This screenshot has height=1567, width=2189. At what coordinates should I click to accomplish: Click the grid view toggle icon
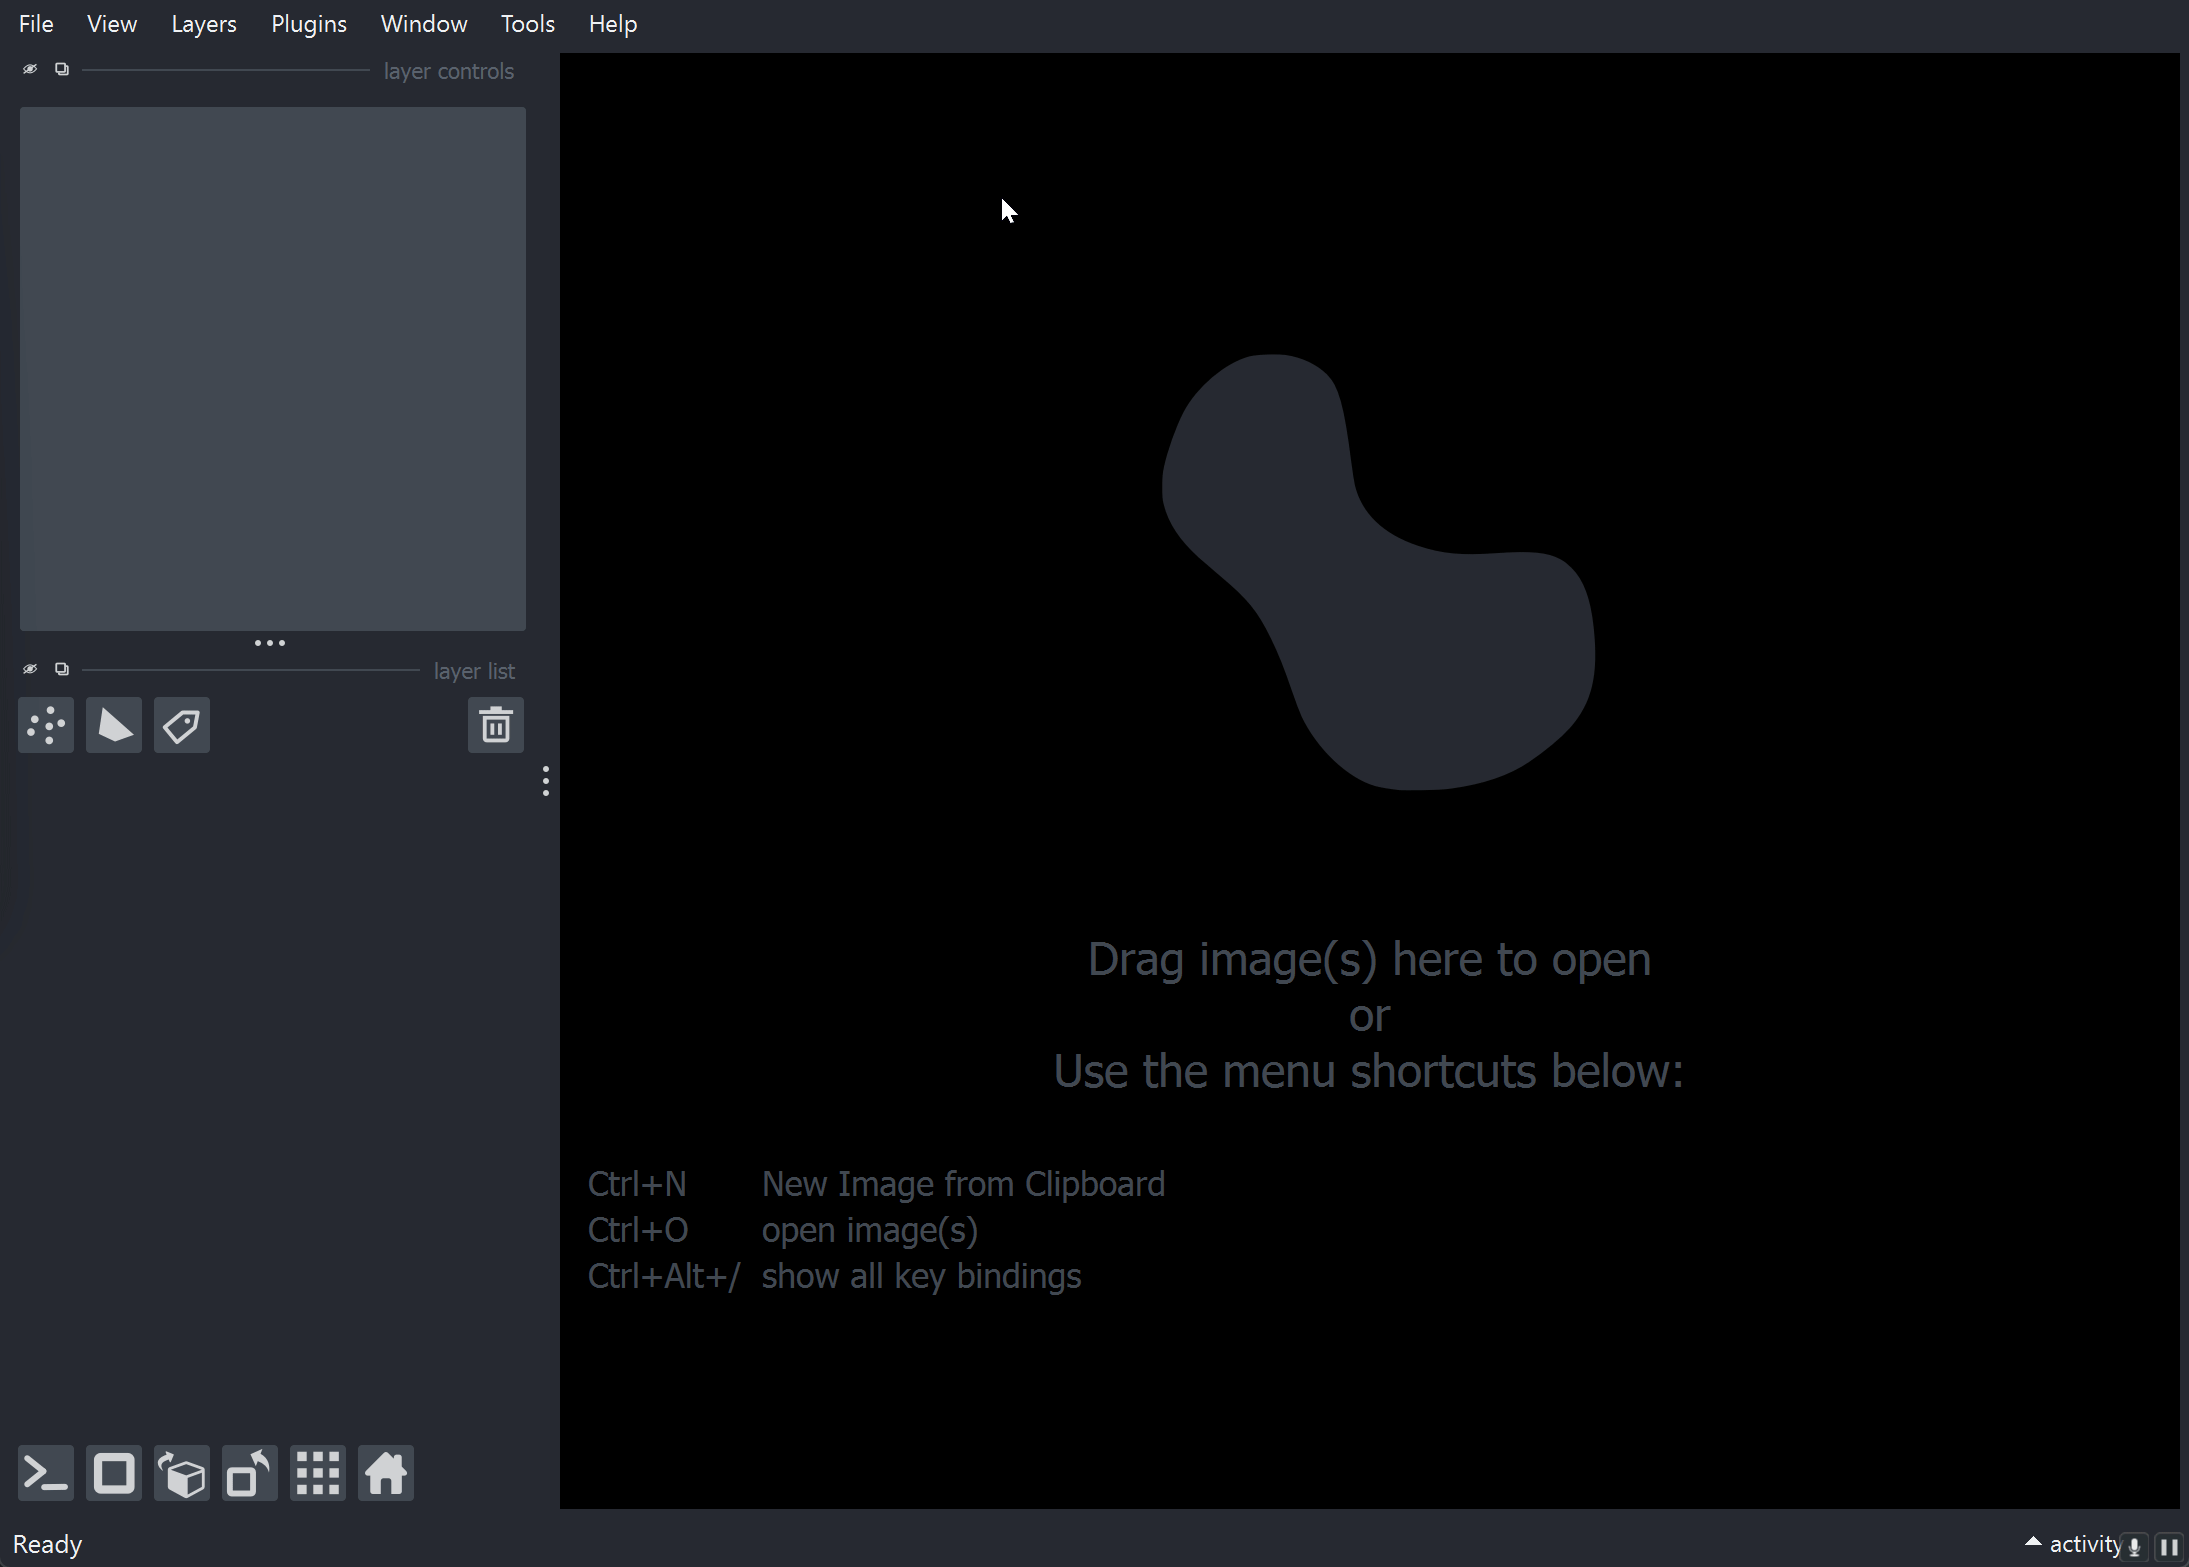pos(317,1474)
